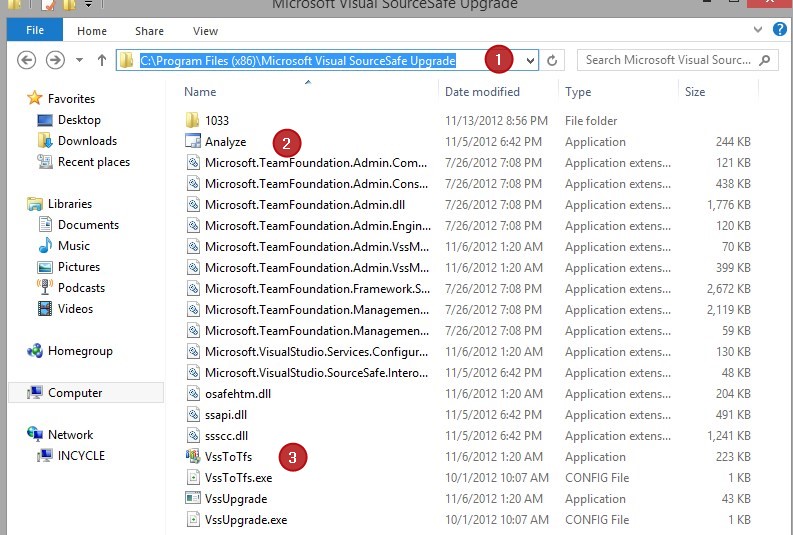The height and width of the screenshot is (535, 793).
Task: Select Microsoft.TeamFoundation.Admin.Engin... file
Action: 318,226
